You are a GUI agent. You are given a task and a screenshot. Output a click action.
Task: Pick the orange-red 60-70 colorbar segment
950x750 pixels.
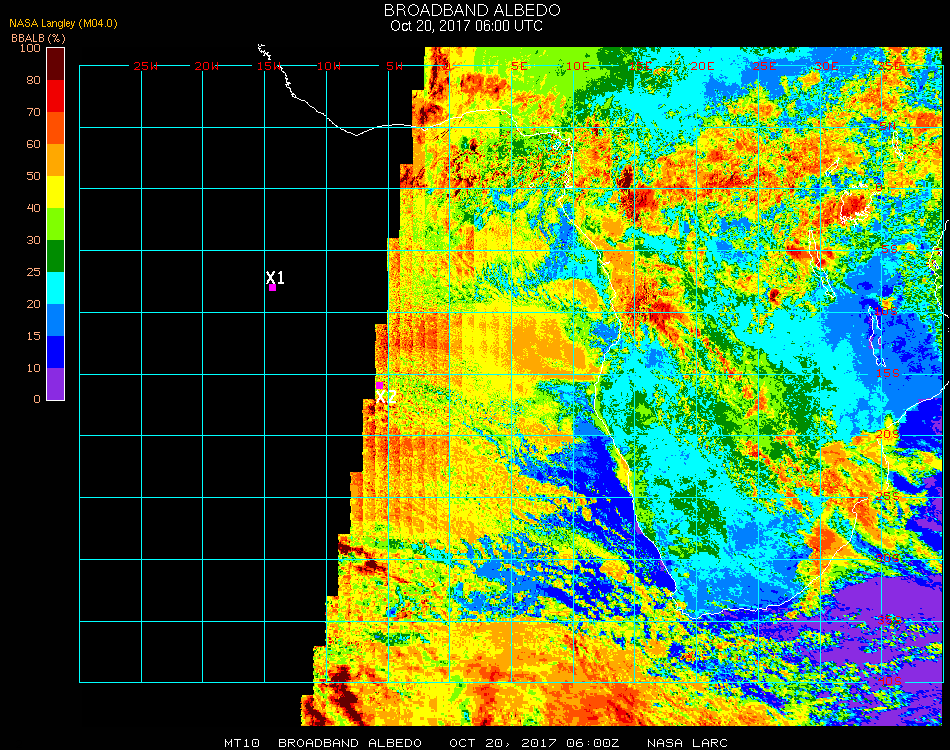tap(55, 128)
